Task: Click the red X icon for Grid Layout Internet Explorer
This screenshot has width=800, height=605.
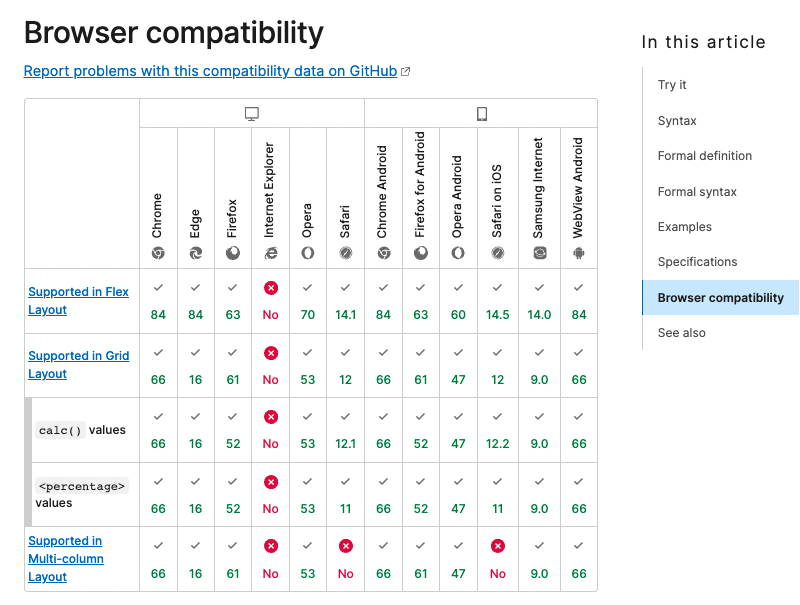Action: [x=271, y=353]
